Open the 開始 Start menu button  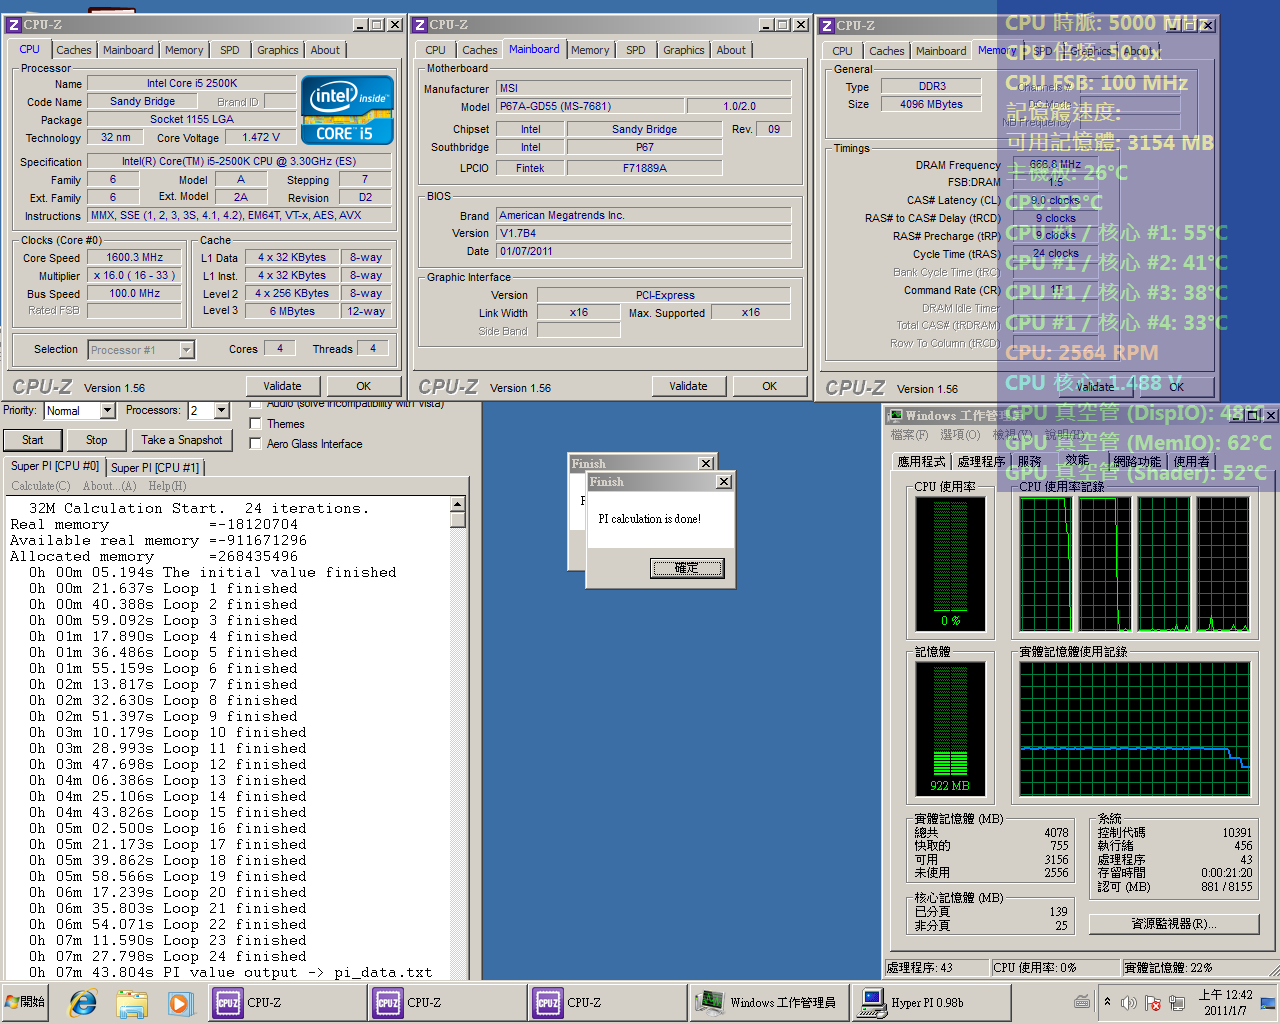27,1002
